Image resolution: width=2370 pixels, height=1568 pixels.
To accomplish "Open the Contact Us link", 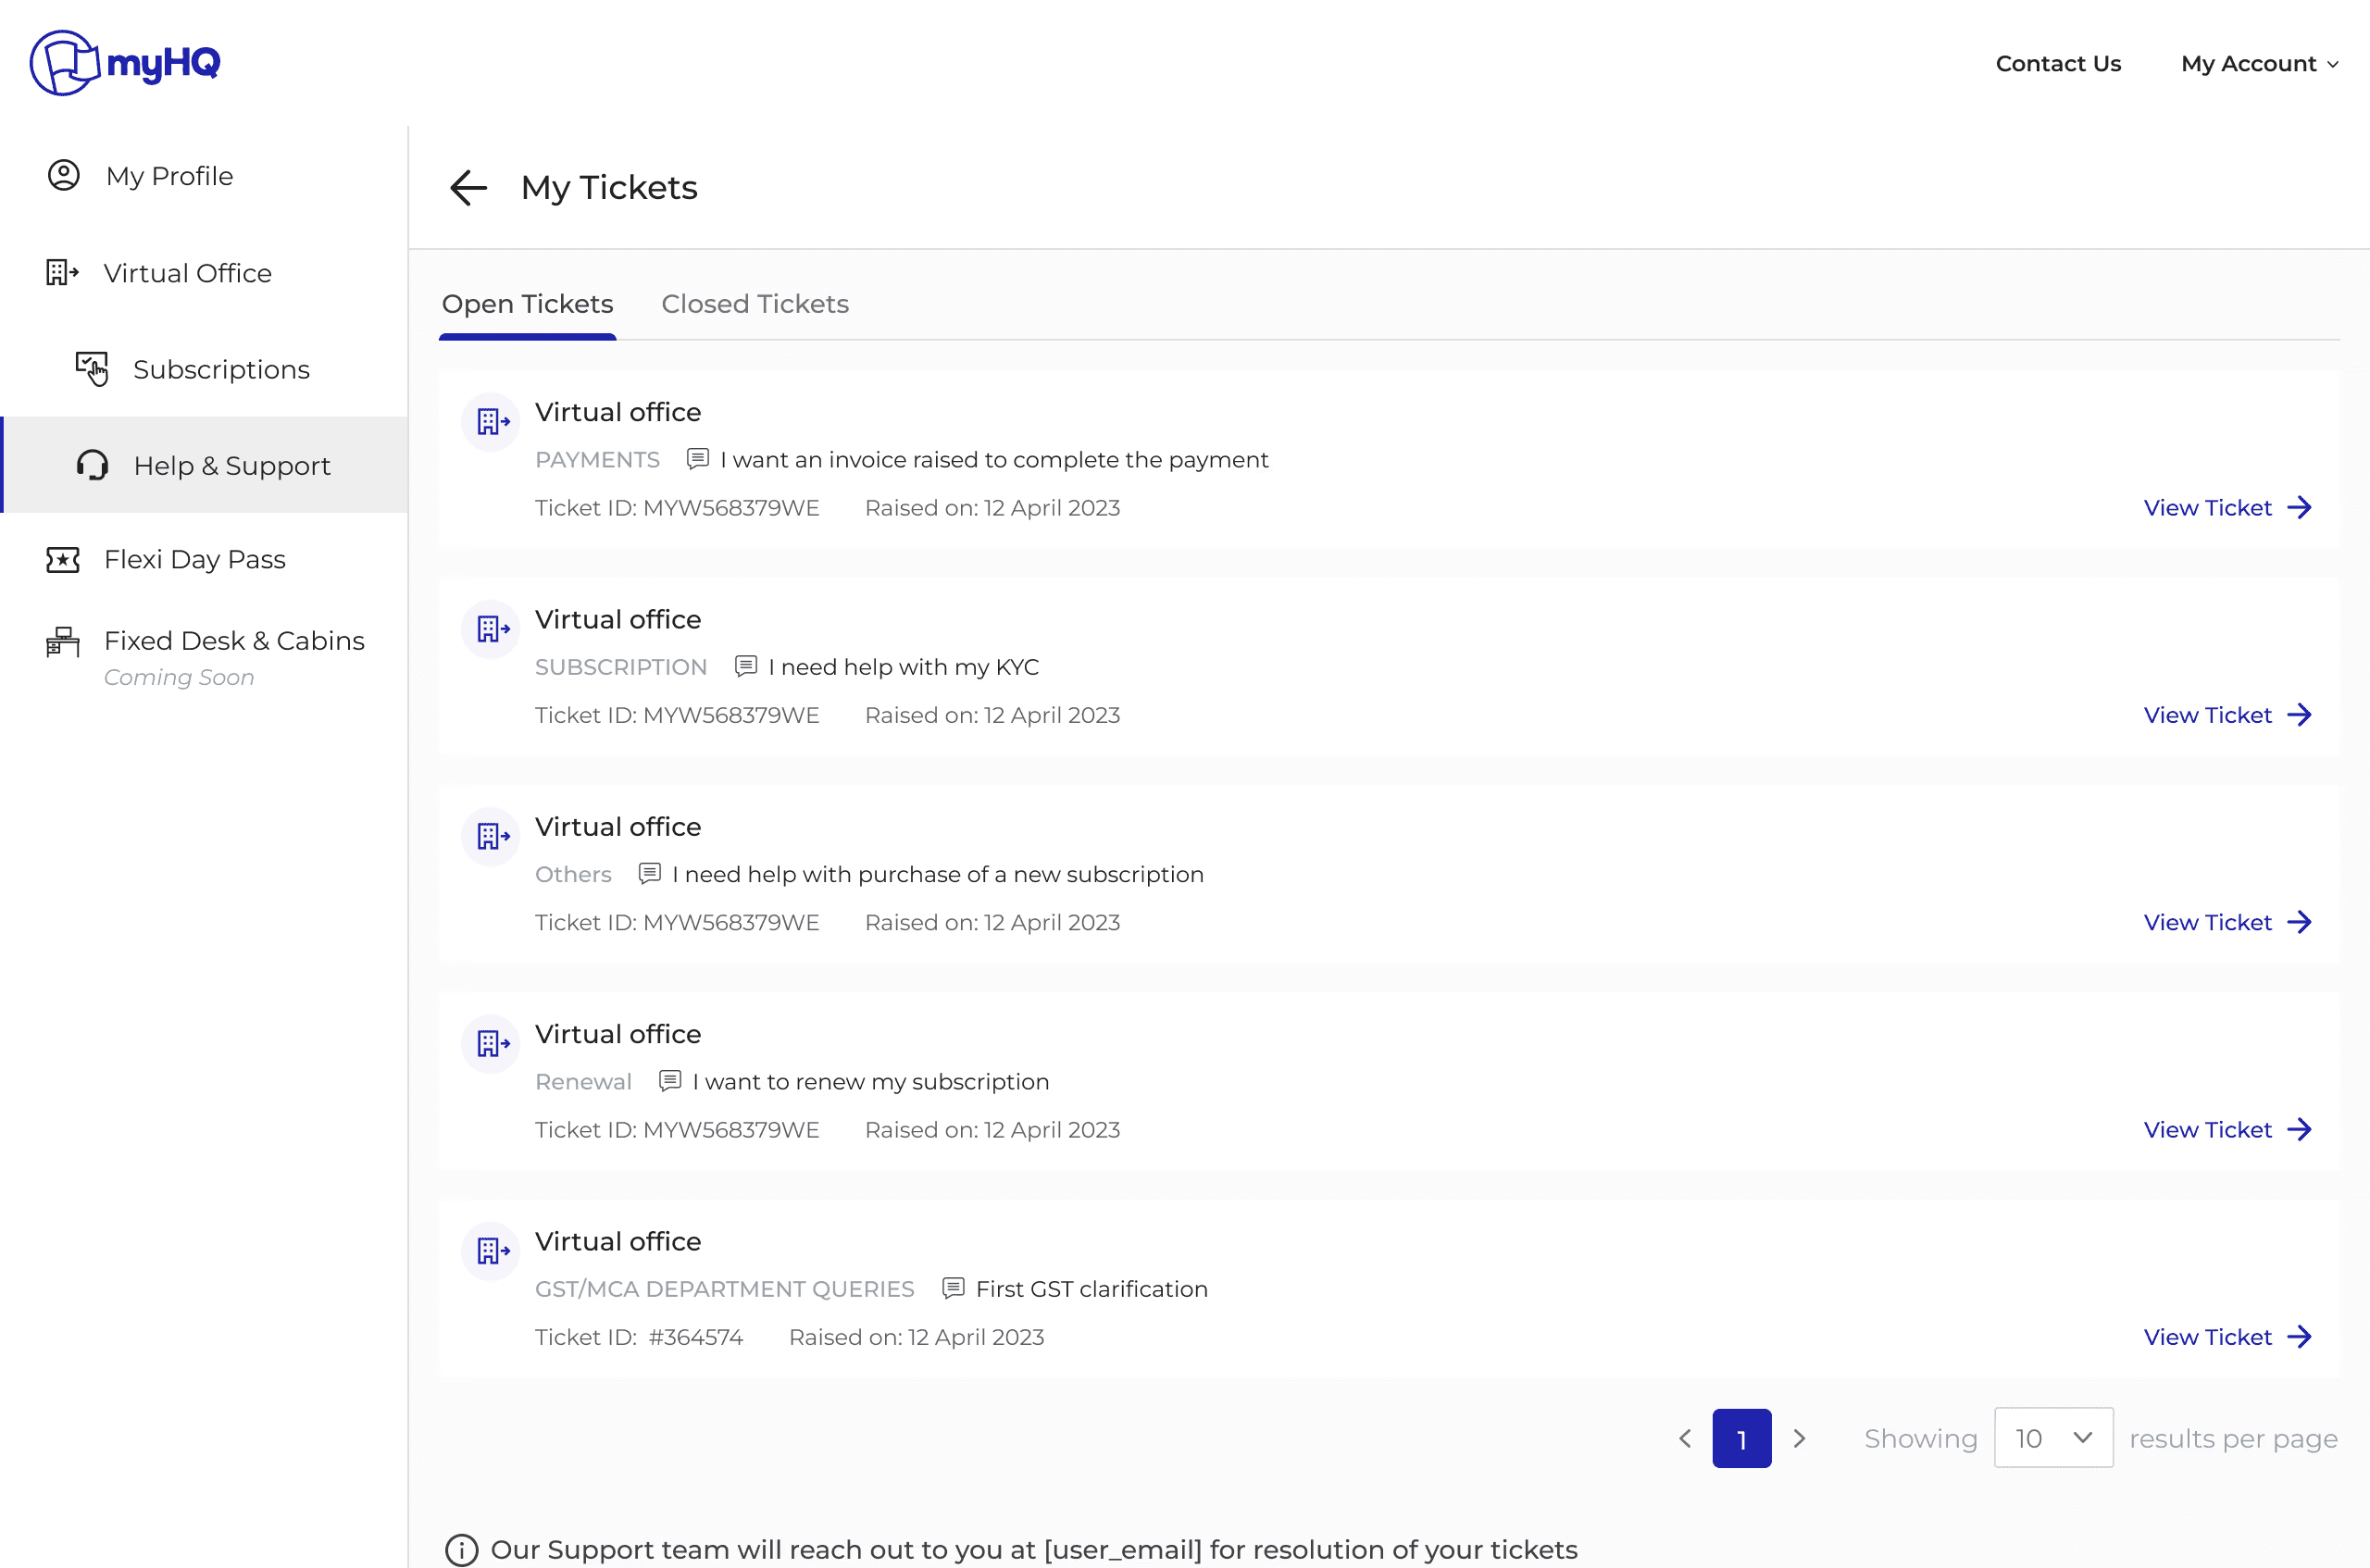I will pyautogui.click(x=2057, y=64).
